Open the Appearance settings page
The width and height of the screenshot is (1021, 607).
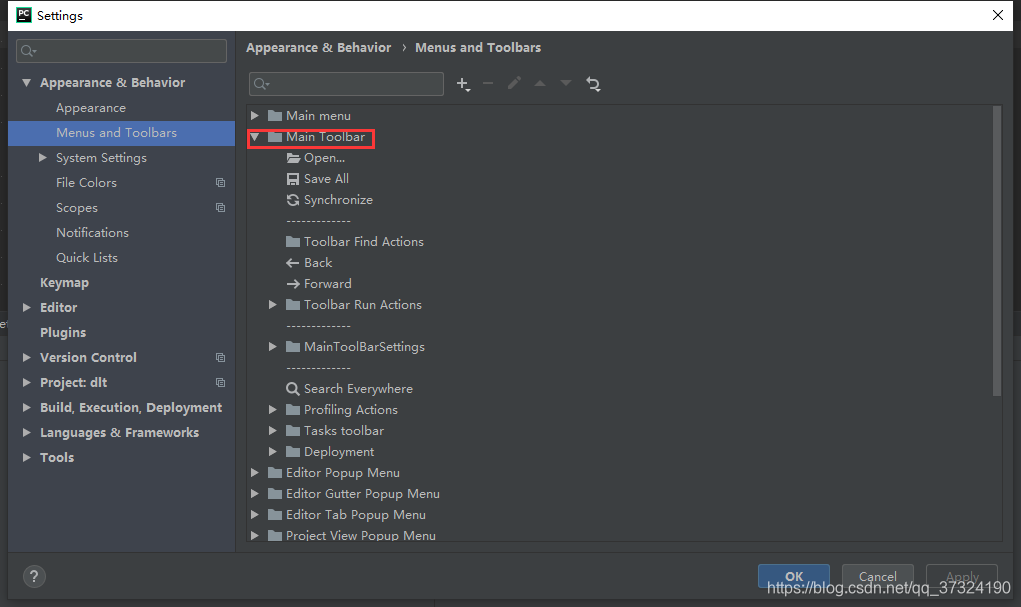[x=91, y=108]
